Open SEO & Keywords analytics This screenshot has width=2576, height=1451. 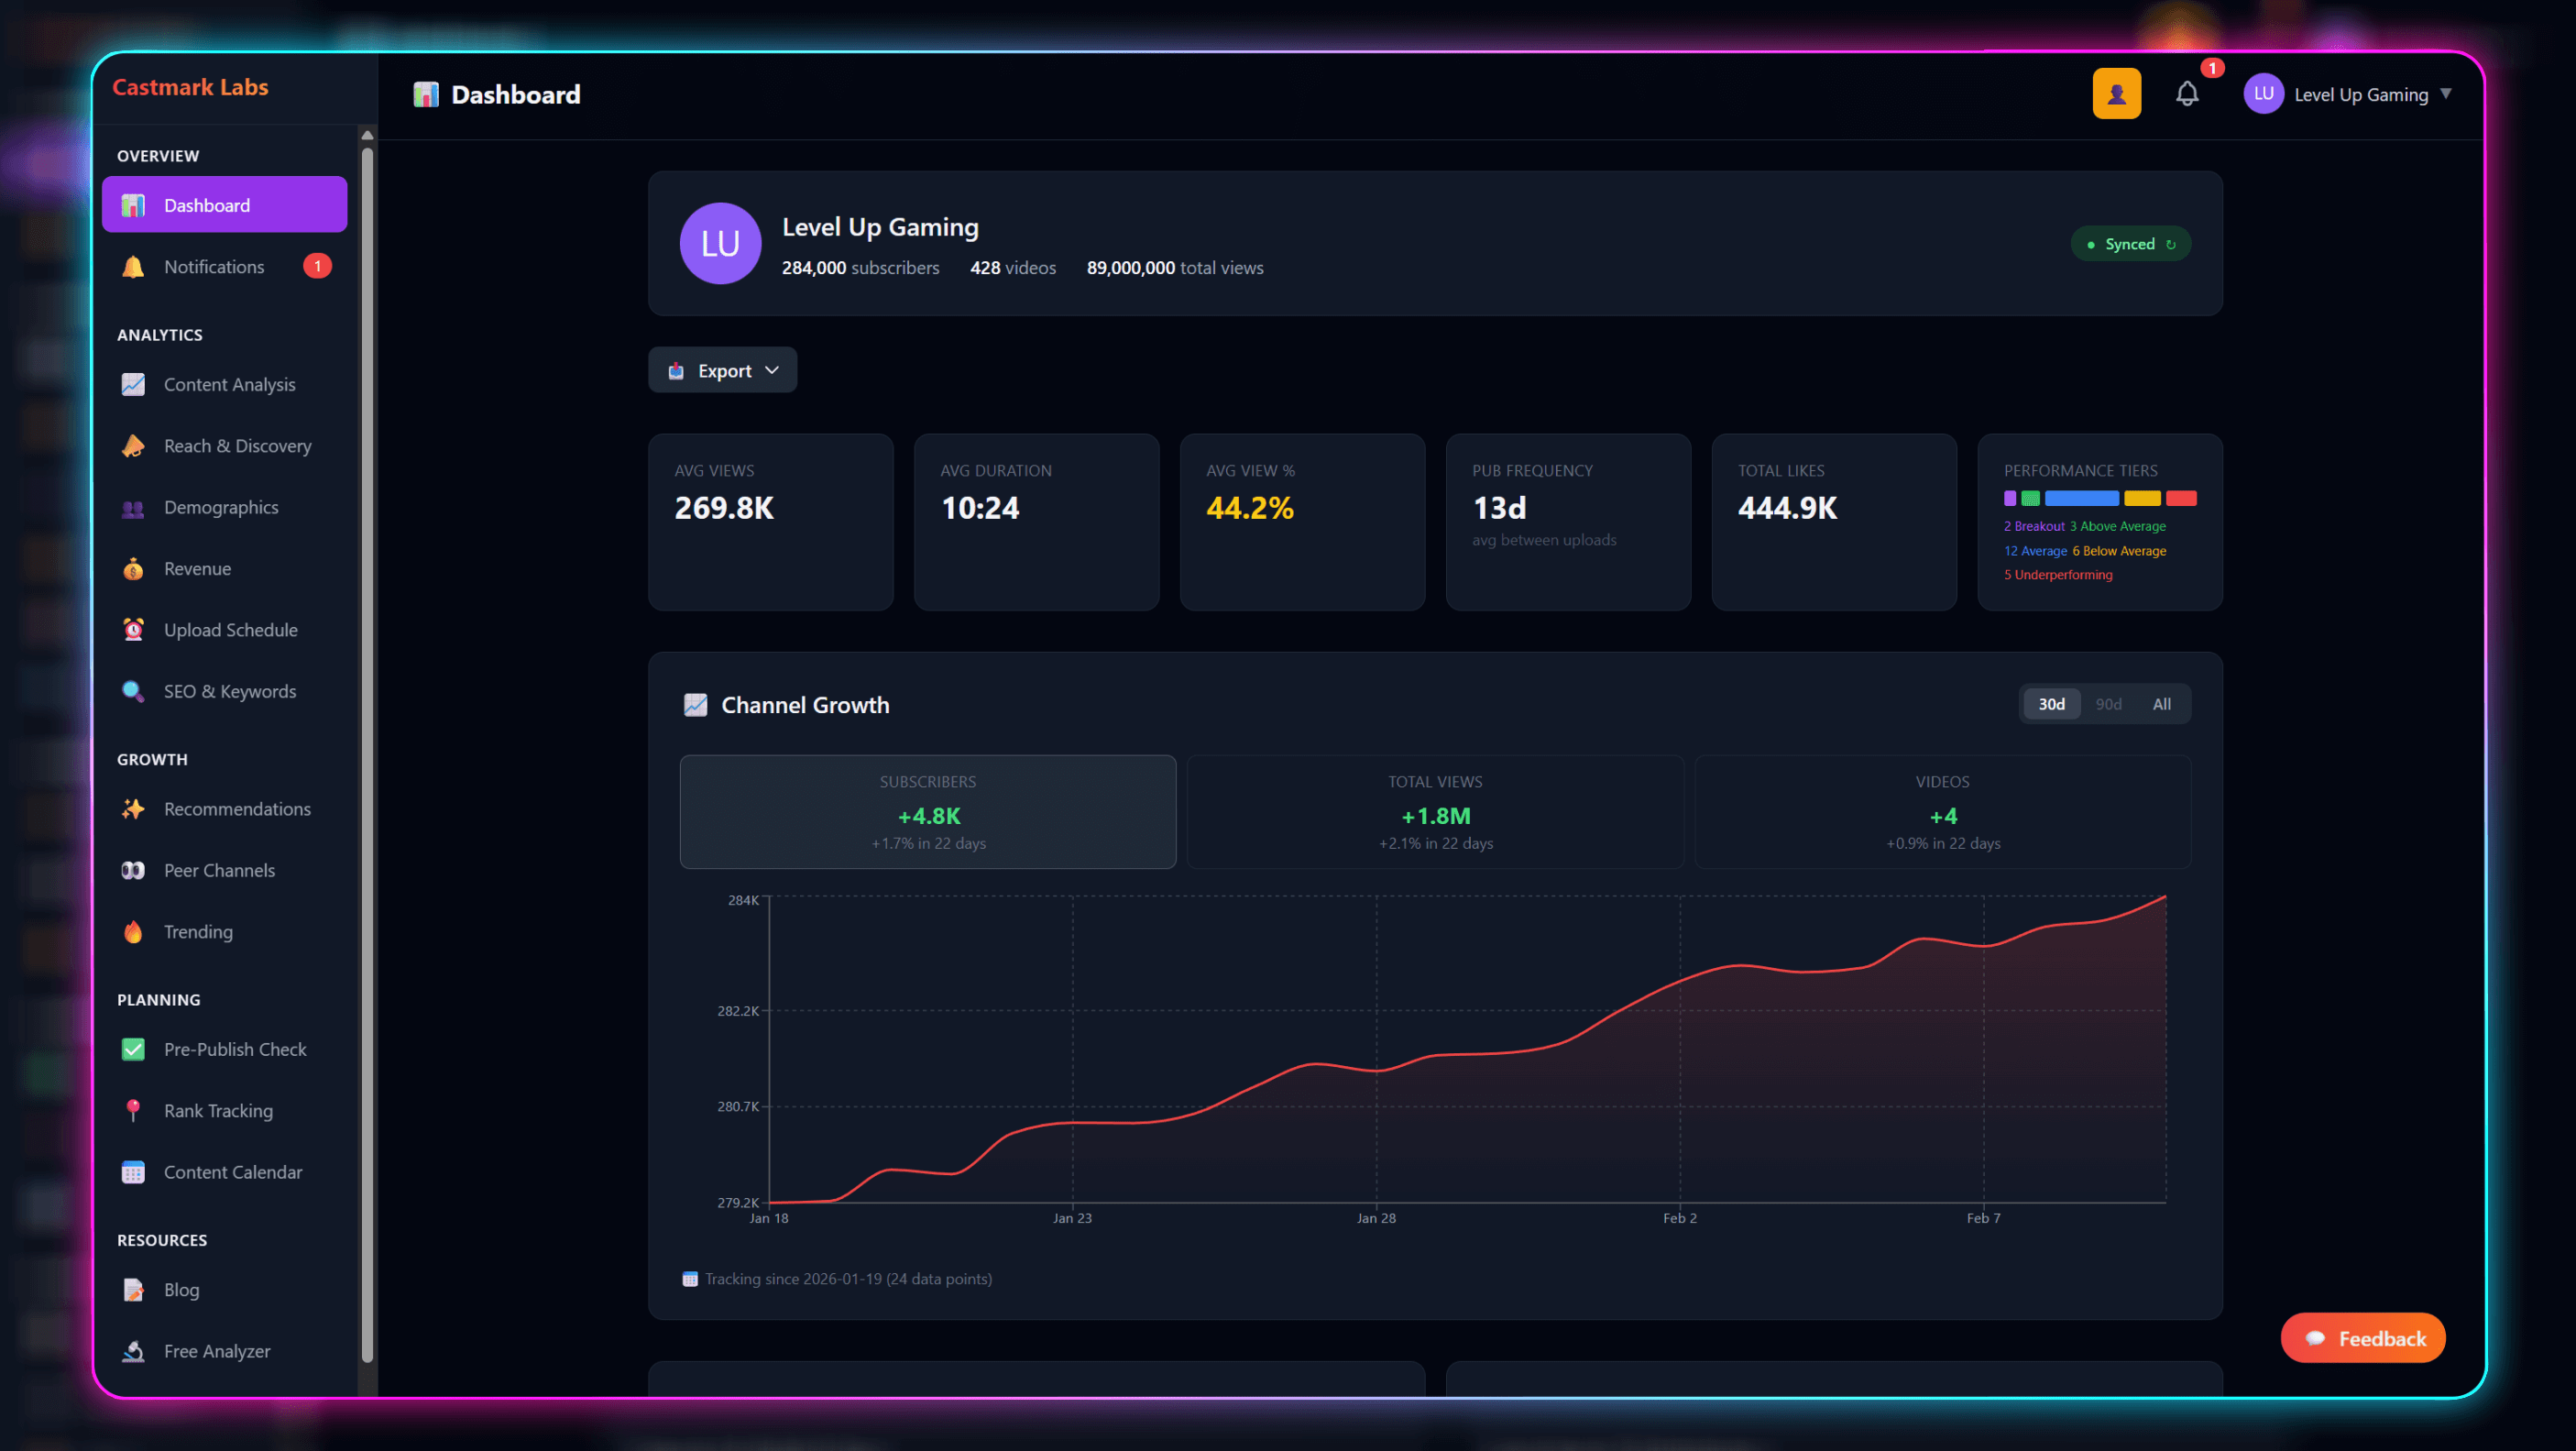point(229,690)
